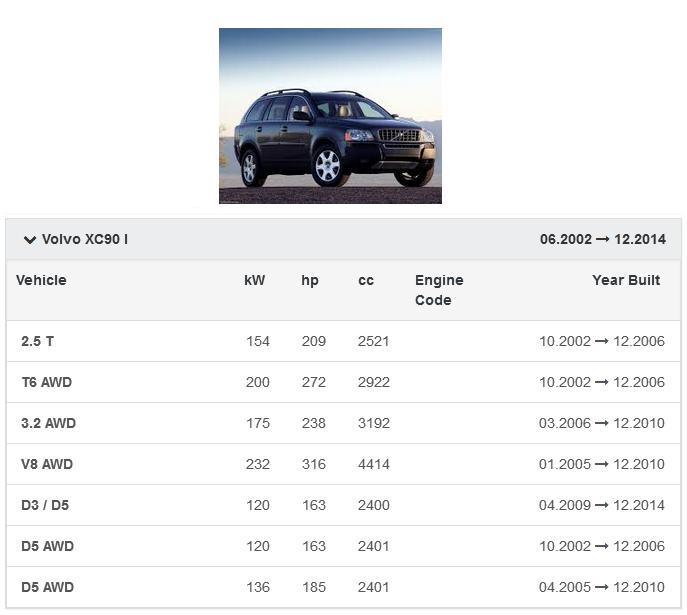Select the 2.5 T vehicle row
This screenshot has width=687, height=615.
pyautogui.click(x=38, y=341)
